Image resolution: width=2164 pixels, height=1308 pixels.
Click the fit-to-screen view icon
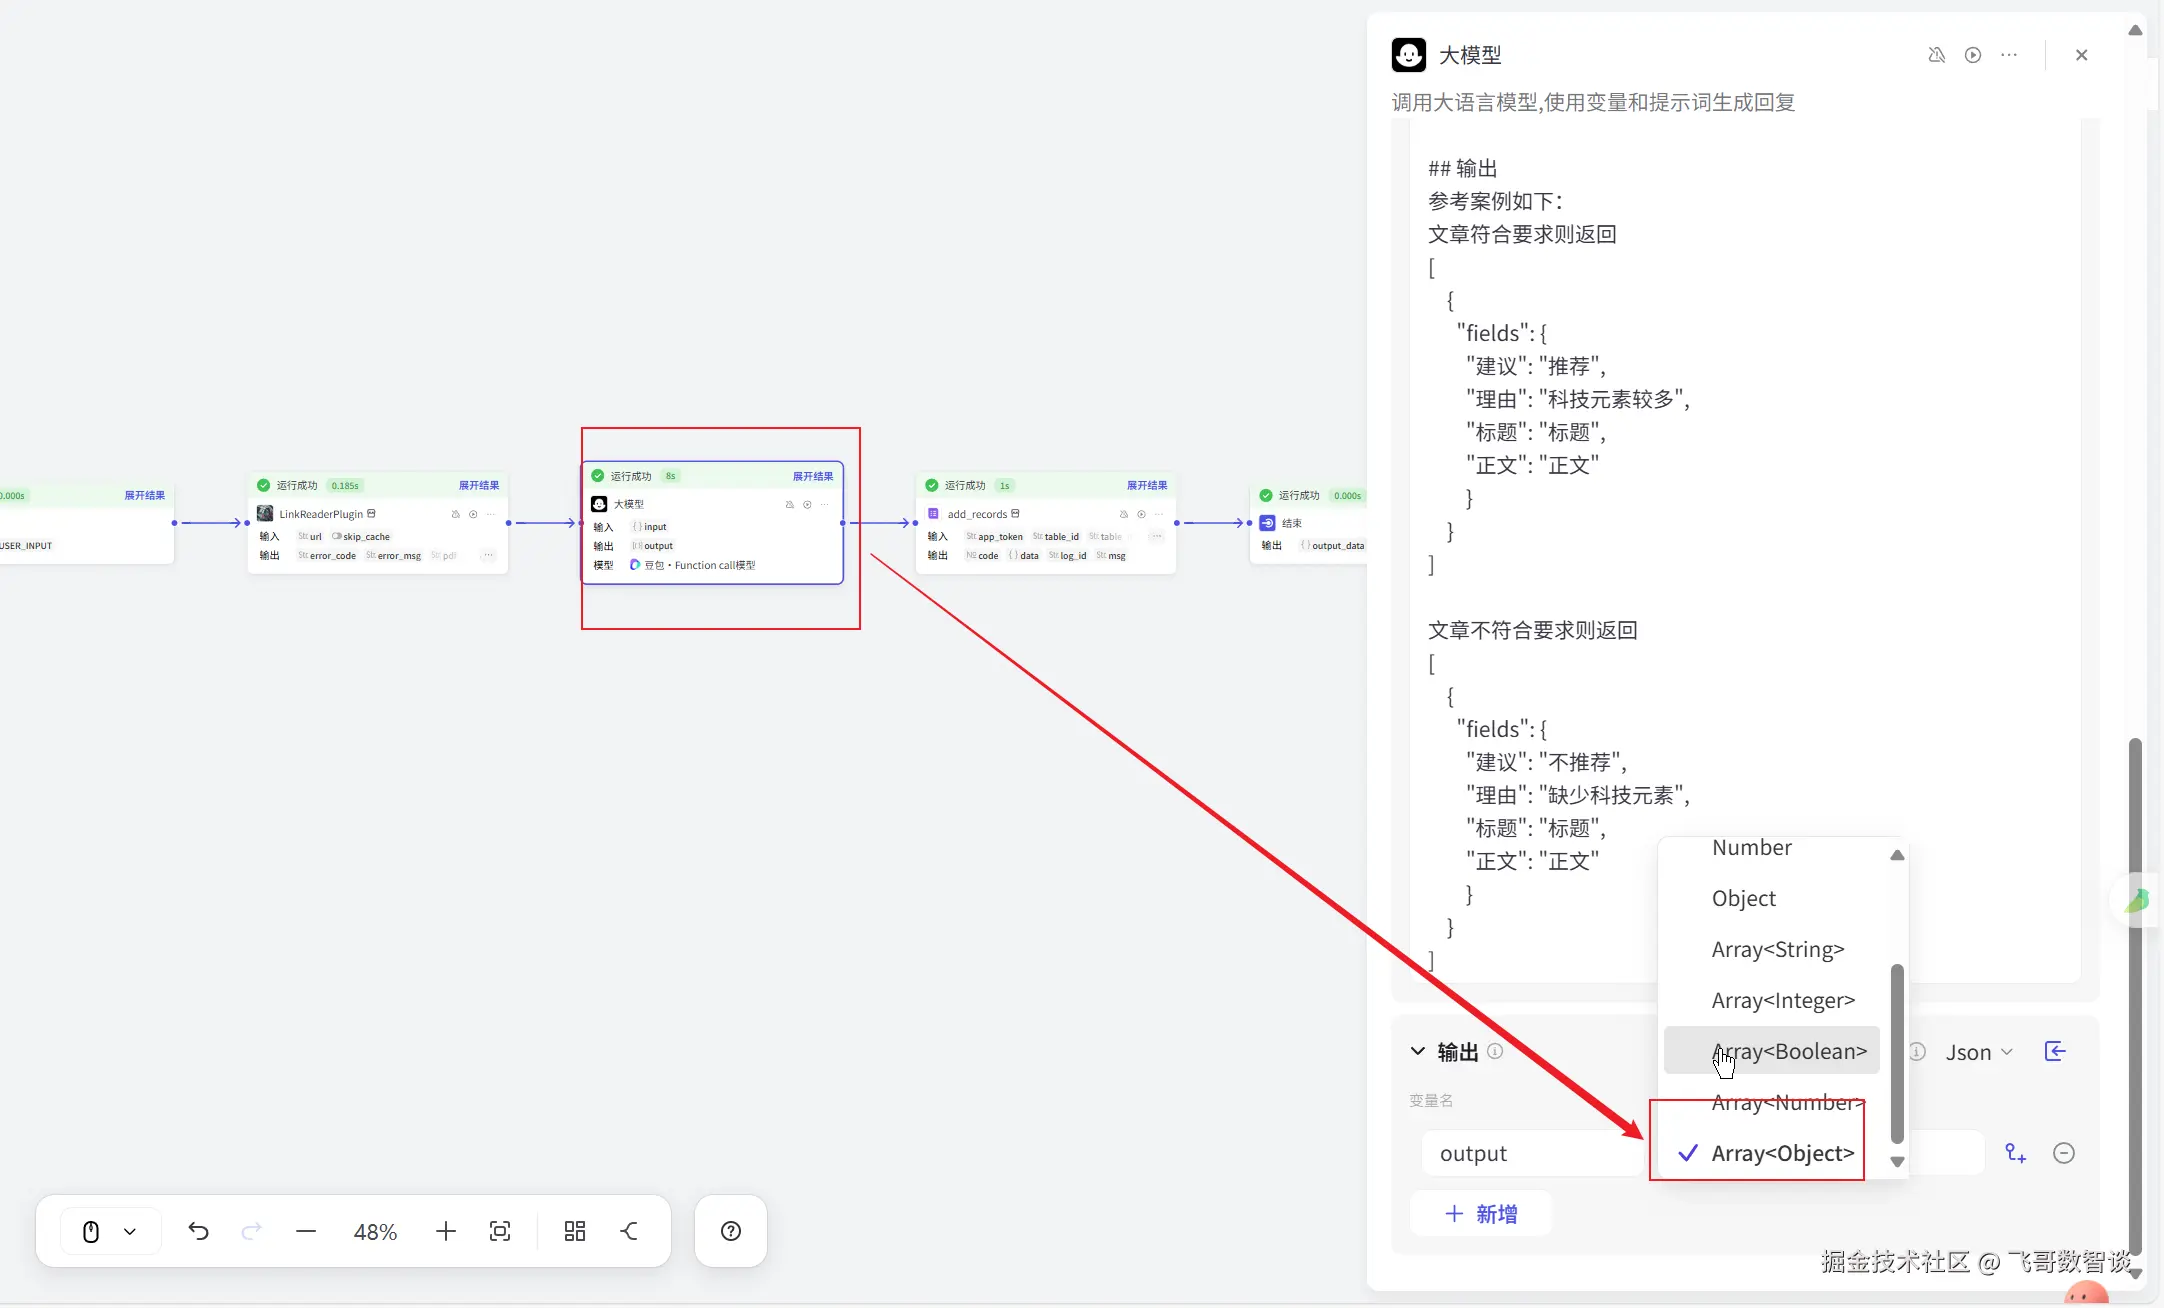[500, 1231]
